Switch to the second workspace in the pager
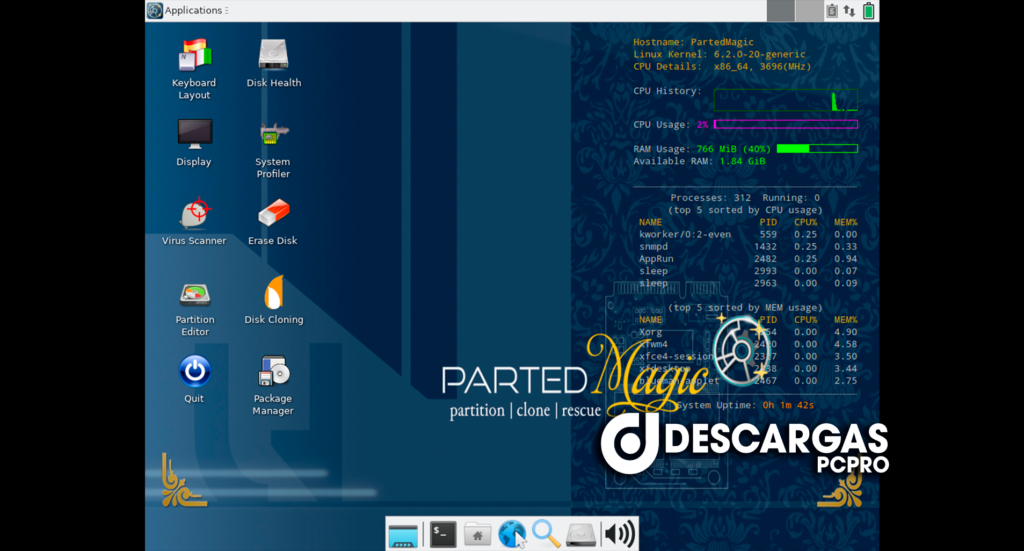This screenshot has height=551, width=1024. click(x=809, y=10)
